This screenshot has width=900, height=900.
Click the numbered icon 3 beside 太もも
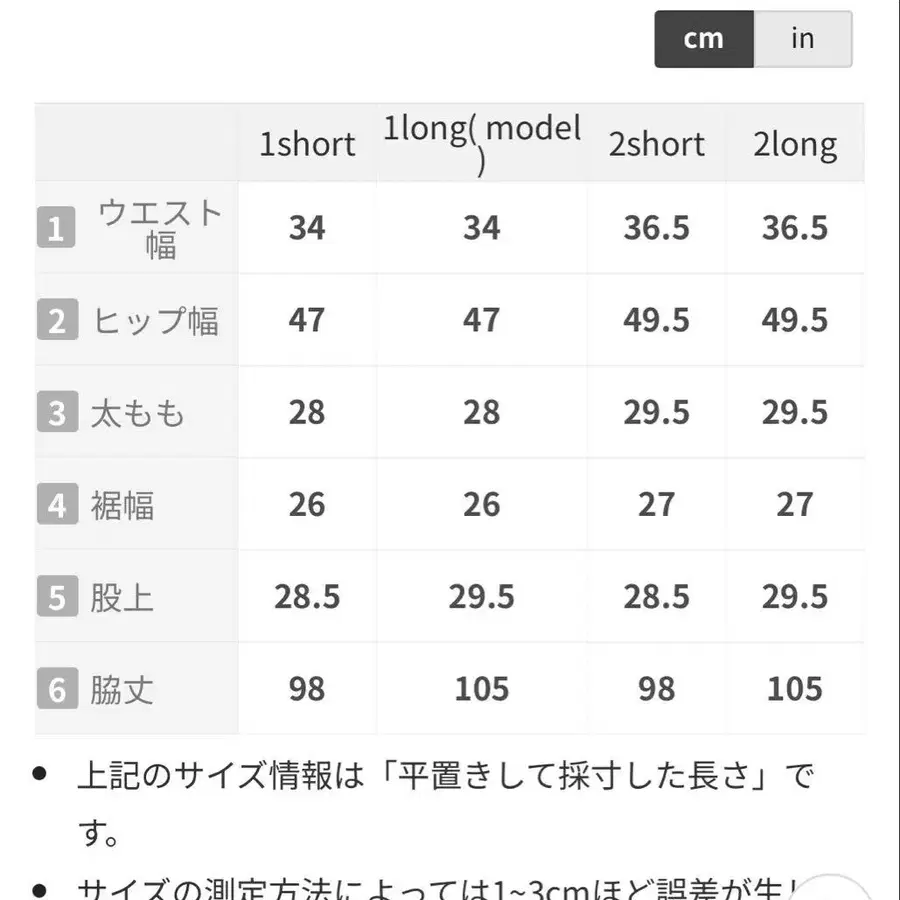56,412
